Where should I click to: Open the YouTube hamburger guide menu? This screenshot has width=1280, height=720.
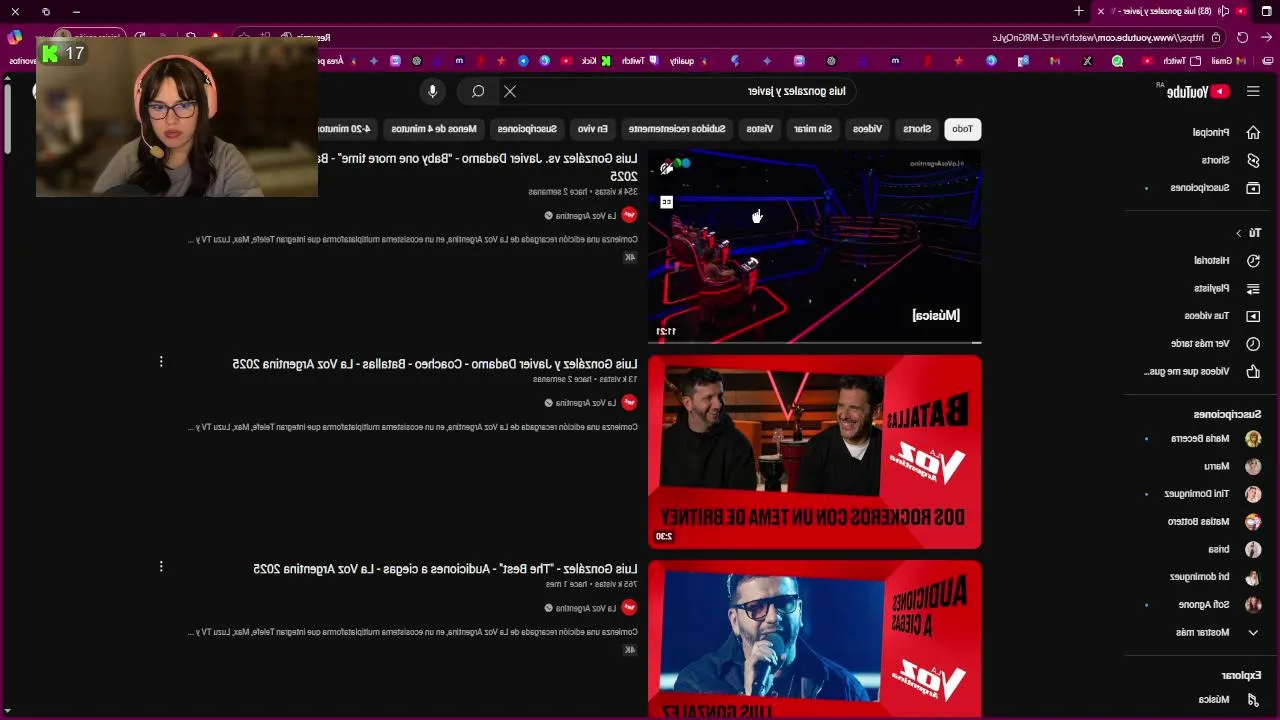pos(1253,91)
